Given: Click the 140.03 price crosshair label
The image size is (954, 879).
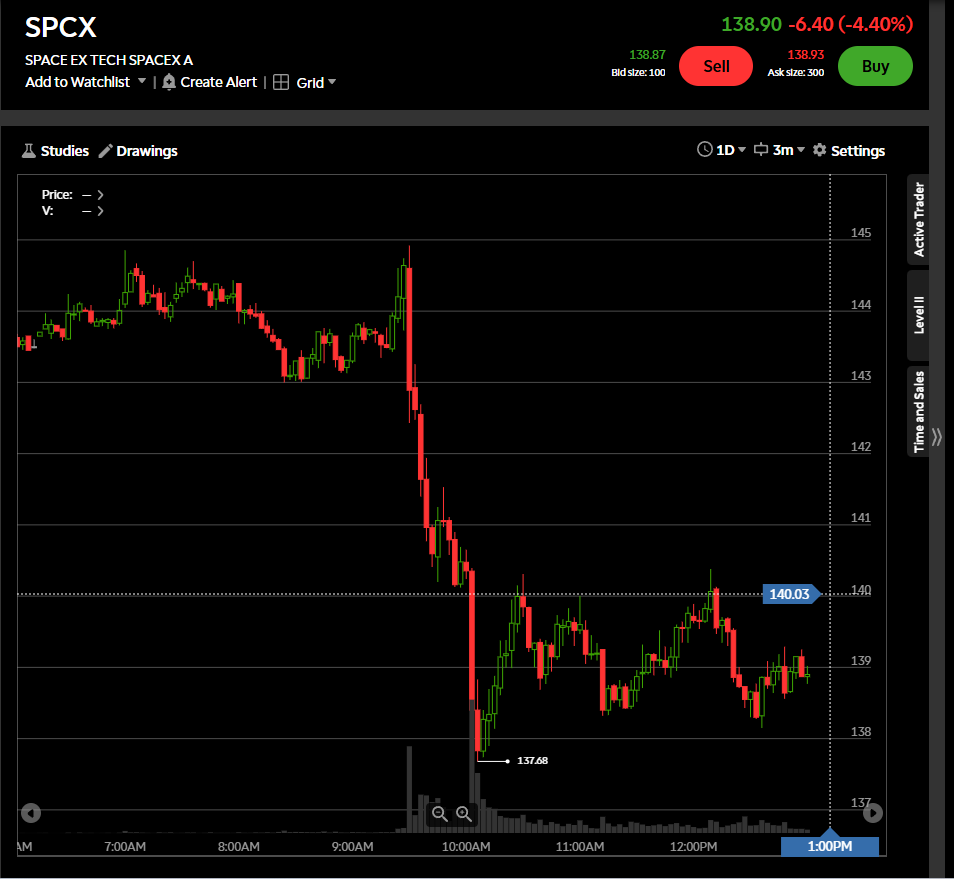Looking at the screenshot, I should pyautogui.click(x=790, y=594).
